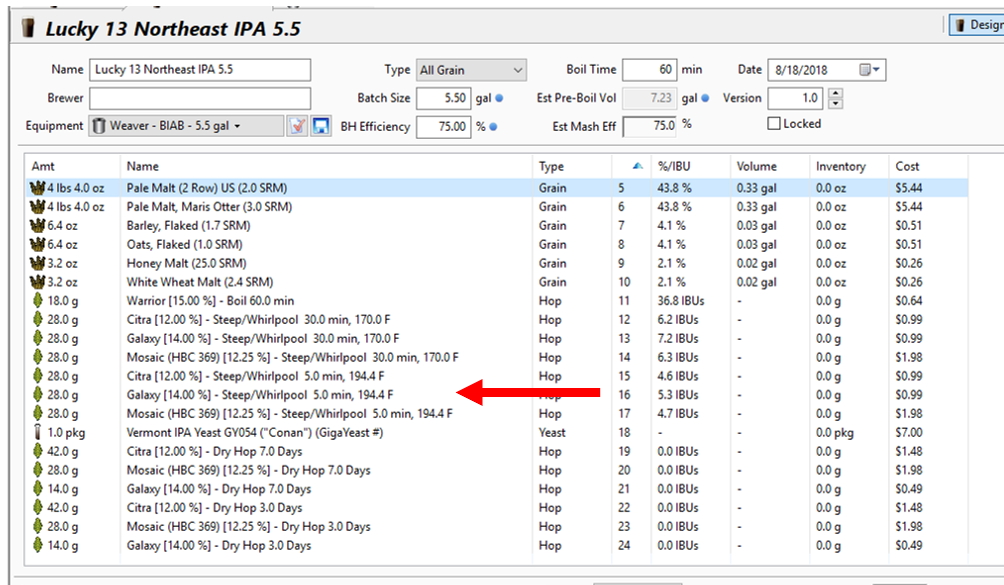1004x585 pixels.
Task: Click the '36.8 IBUs' cell for Warrior
Action: (x=681, y=301)
